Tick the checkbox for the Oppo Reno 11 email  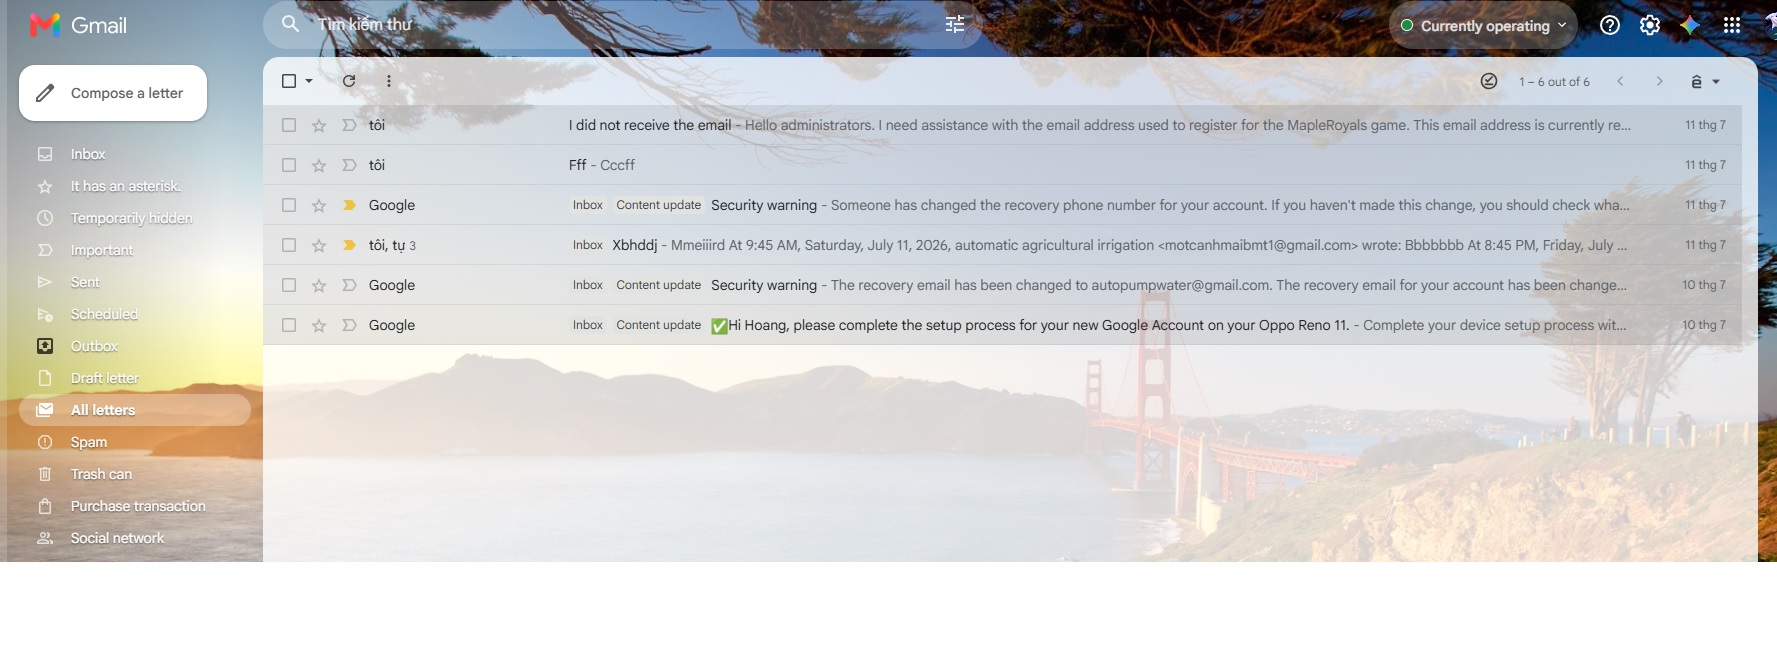click(x=289, y=325)
